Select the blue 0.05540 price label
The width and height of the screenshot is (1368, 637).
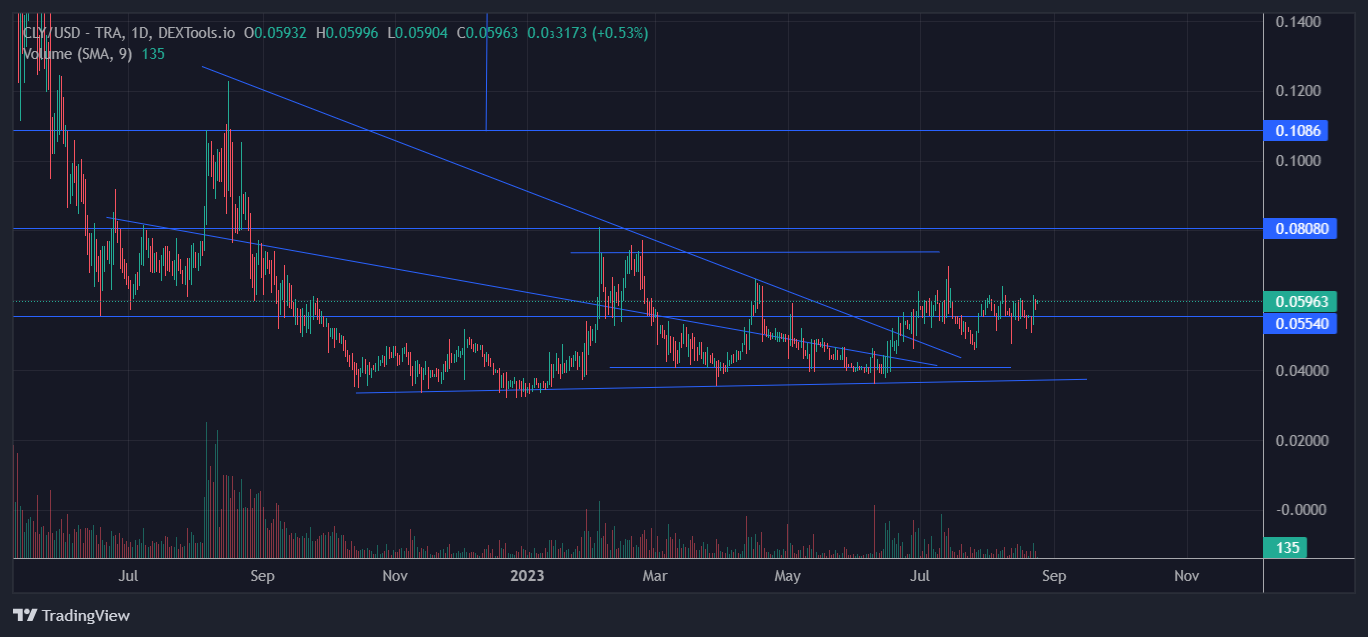(x=1301, y=324)
